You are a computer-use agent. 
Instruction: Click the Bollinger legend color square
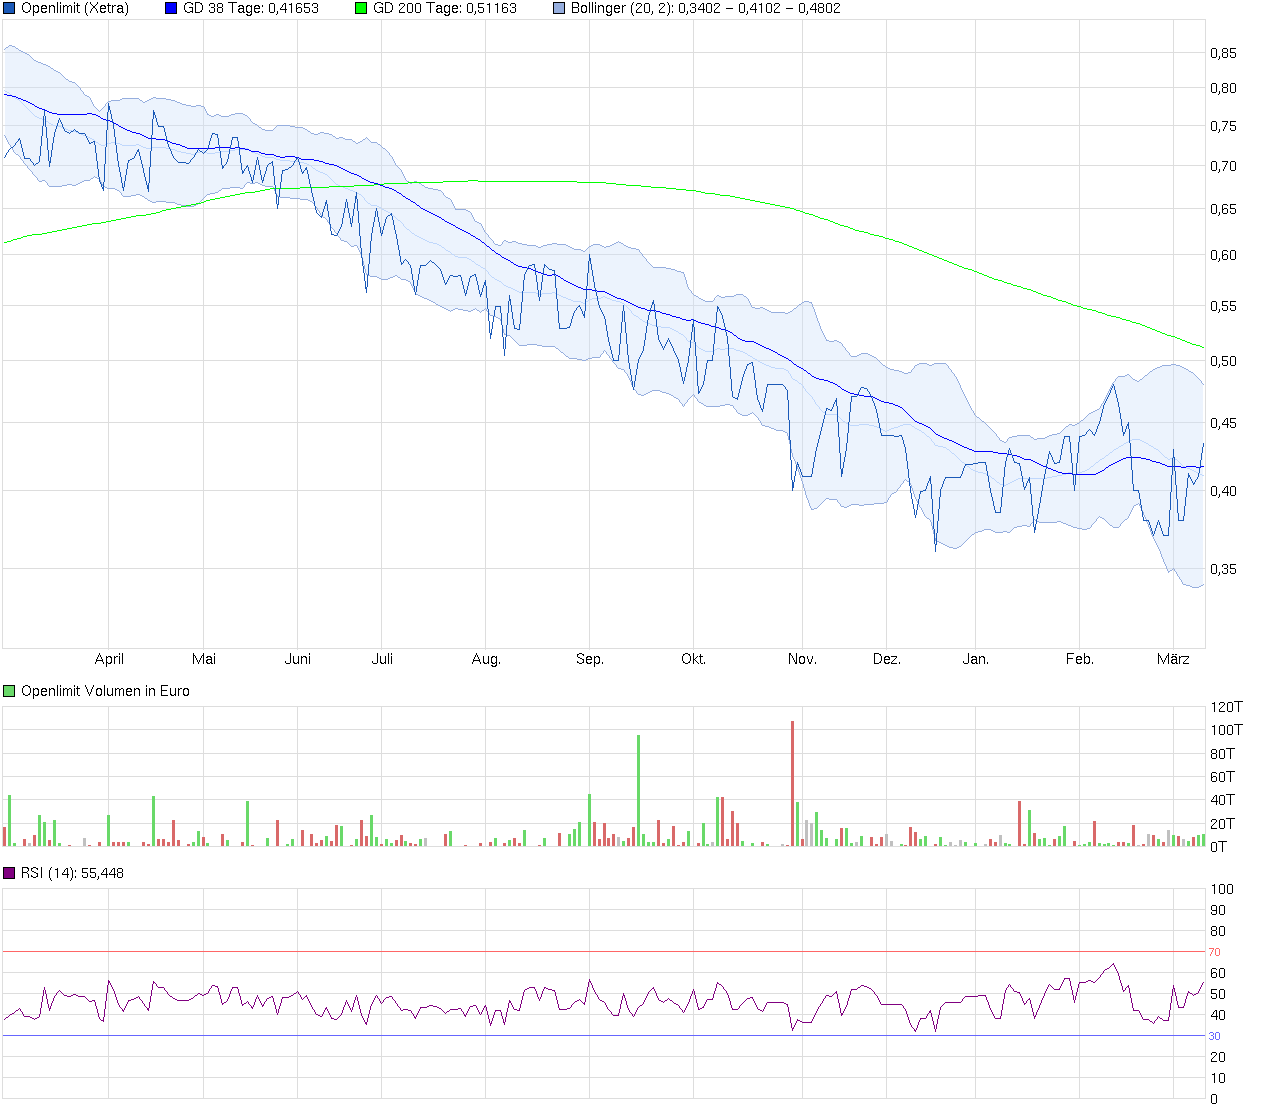[559, 8]
